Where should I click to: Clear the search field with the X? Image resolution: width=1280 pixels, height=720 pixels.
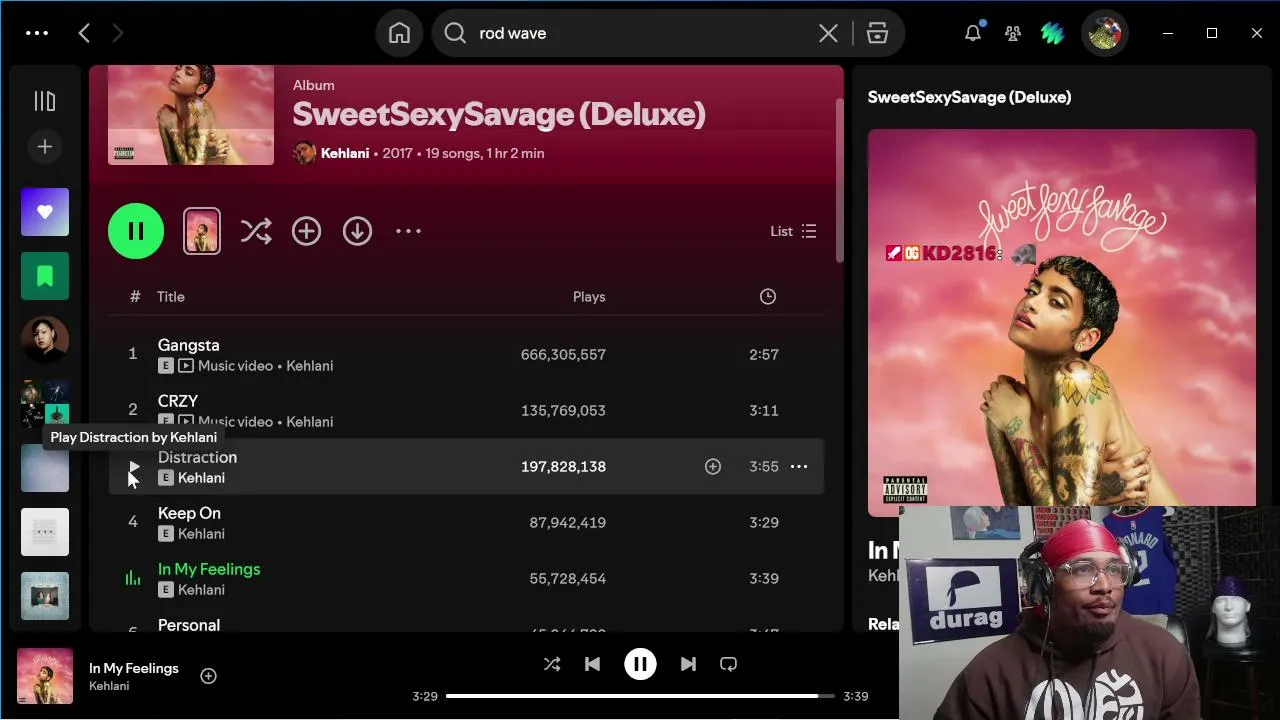[828, 33]
